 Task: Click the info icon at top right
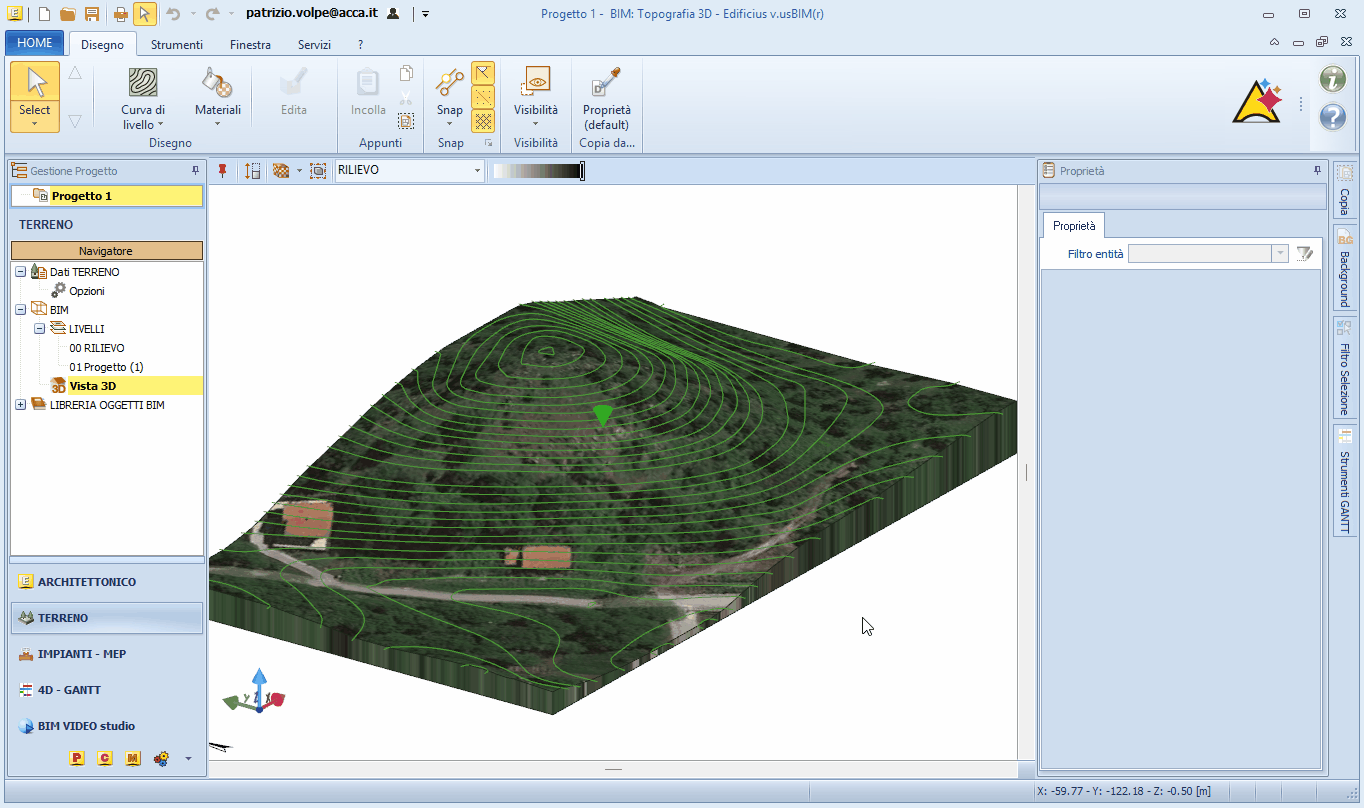[x=1332, y=79]
